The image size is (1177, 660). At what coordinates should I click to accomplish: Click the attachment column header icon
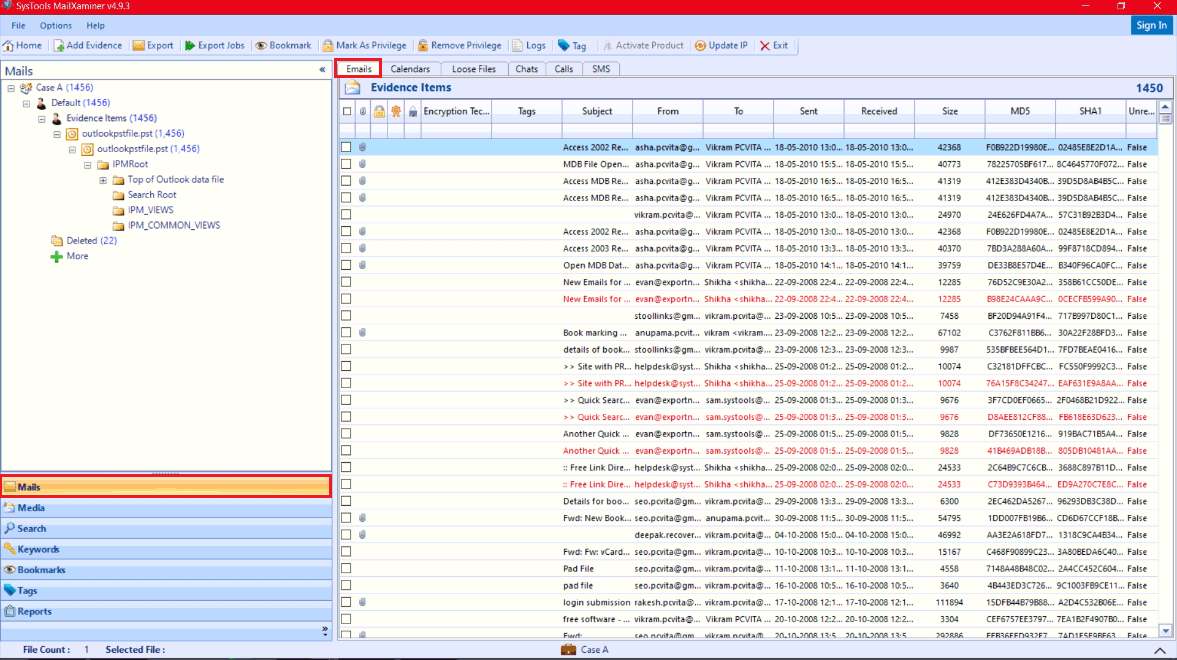pyautogui.click(x=363, y=111)
